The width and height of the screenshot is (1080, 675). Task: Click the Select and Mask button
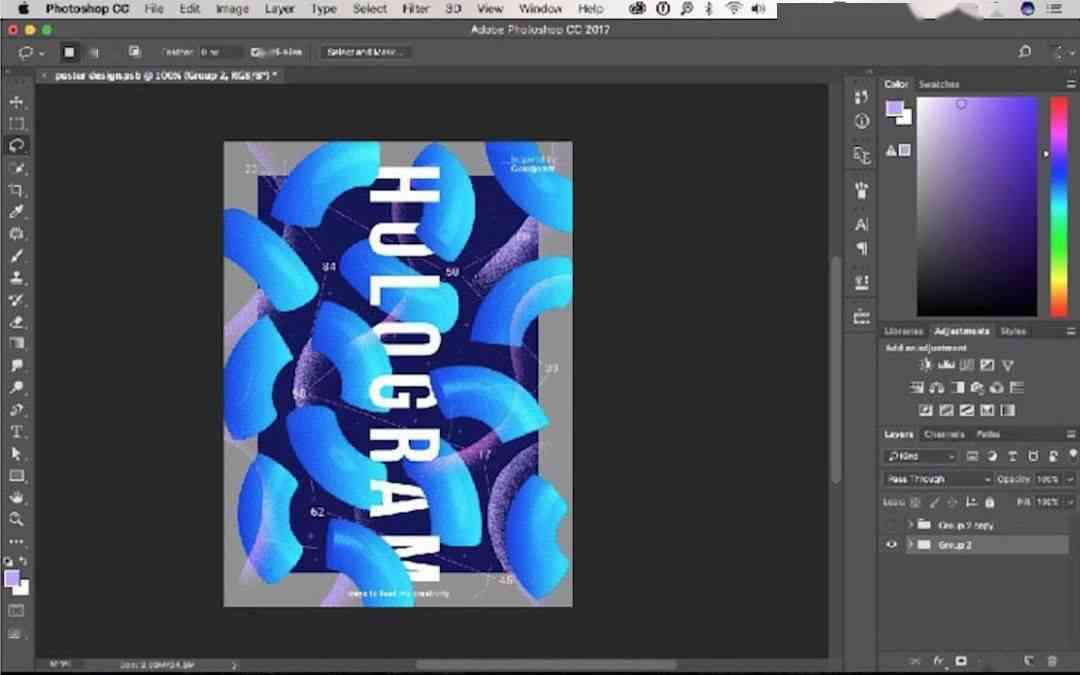(363, 52)
